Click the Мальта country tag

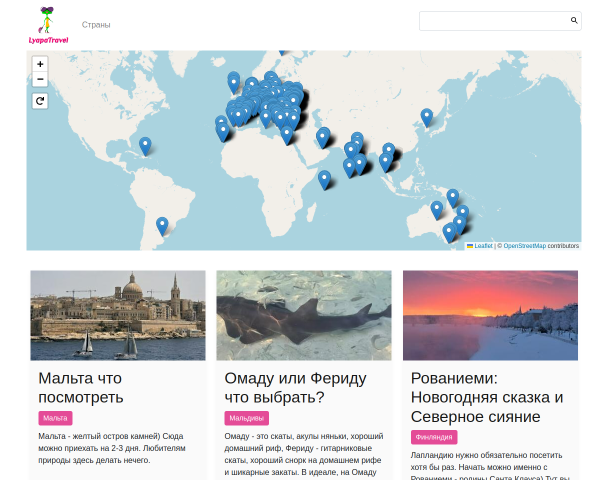(x=55, y=418)
